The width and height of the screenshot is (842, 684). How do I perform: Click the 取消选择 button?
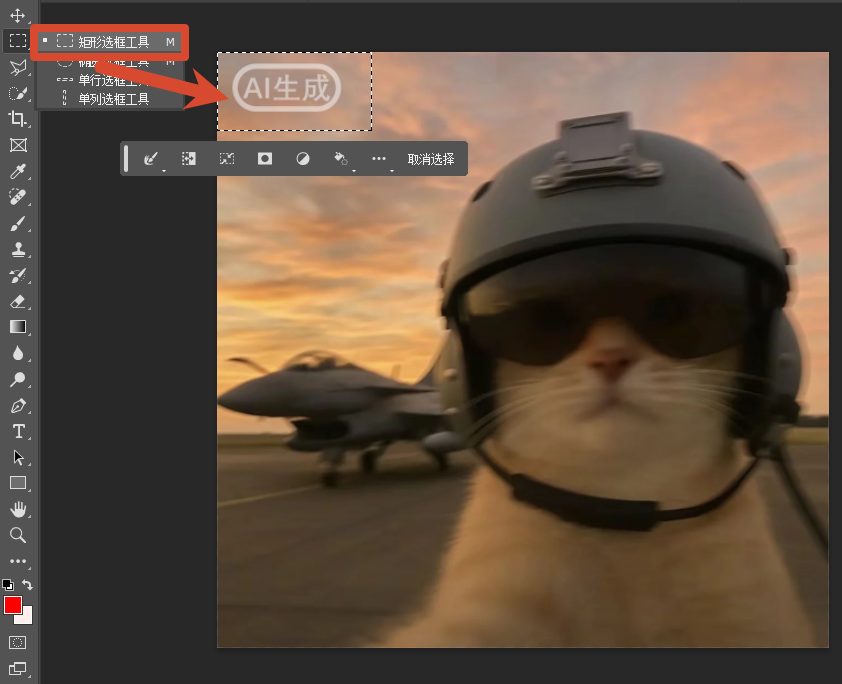pyautogui.click(x=431, y=159)
